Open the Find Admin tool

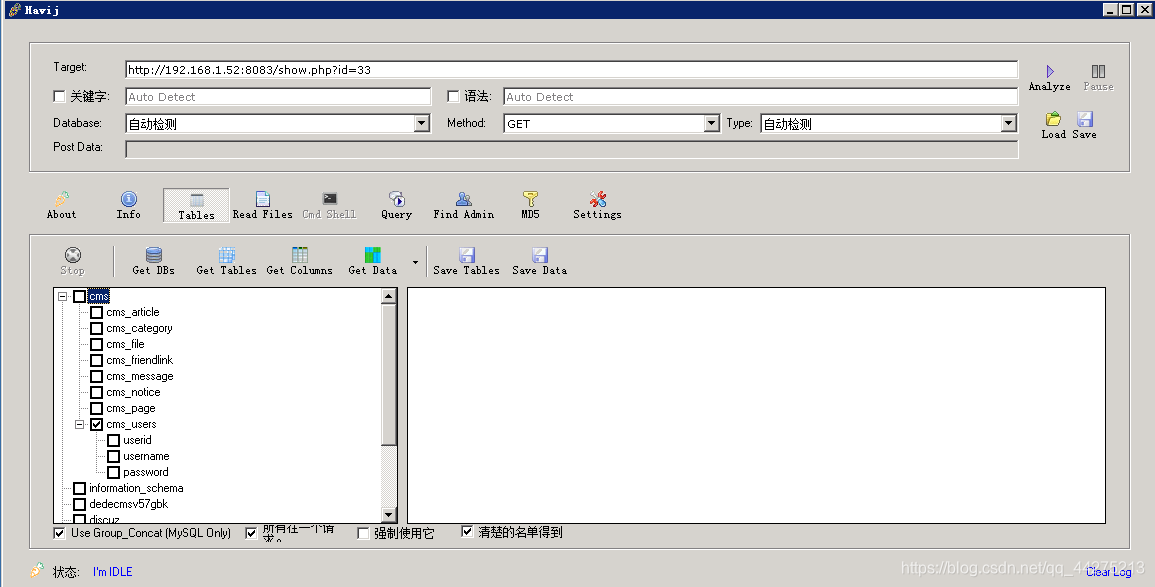[x=463, y=199]
